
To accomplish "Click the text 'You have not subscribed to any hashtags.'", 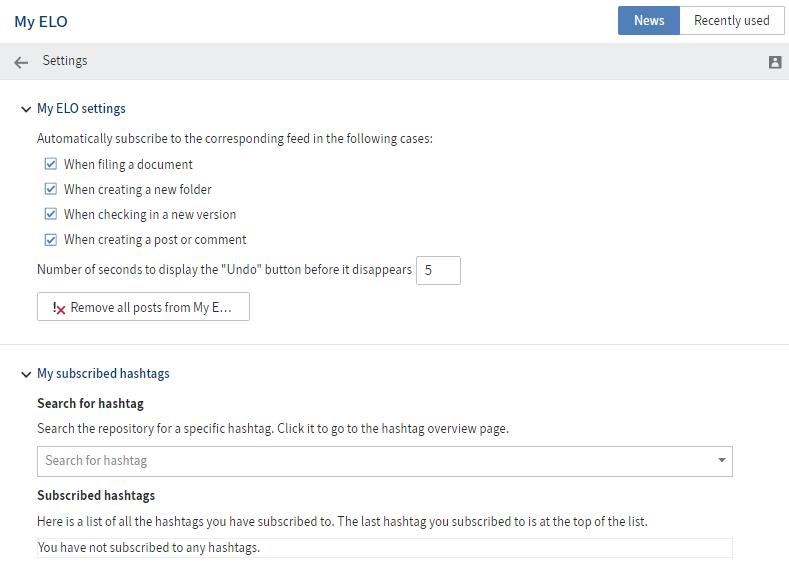I will [x=149, y=548].
